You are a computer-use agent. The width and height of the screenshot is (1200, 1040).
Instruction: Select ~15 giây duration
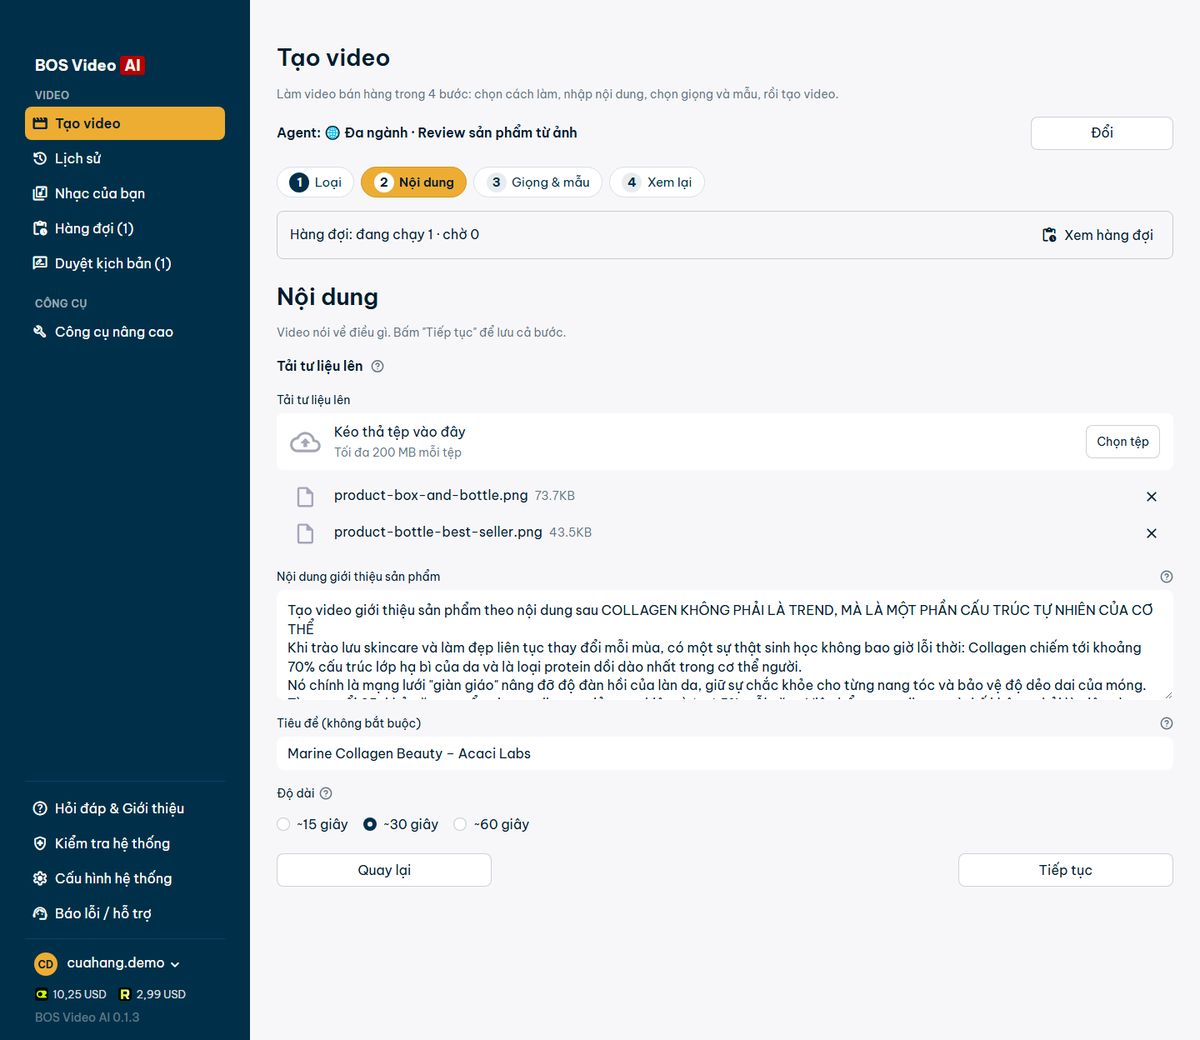[313, 824]
